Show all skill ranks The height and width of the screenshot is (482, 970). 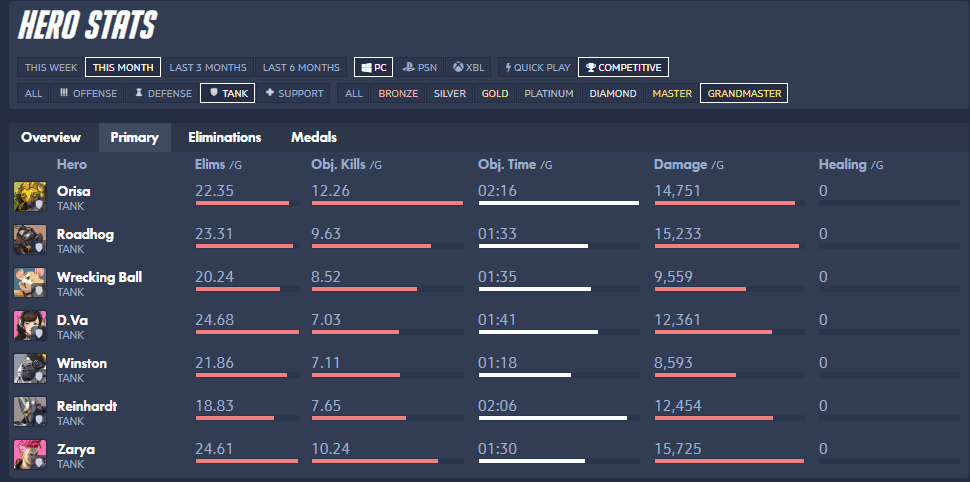coord(353,93)
